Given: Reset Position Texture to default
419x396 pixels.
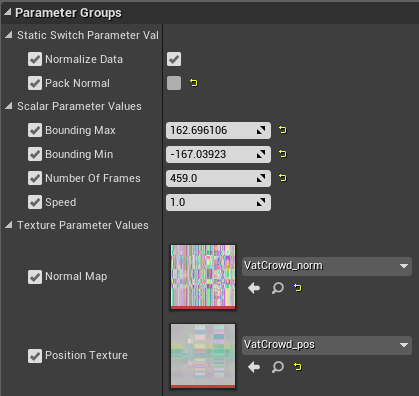Looking at the screenshot, I should 298,367.
